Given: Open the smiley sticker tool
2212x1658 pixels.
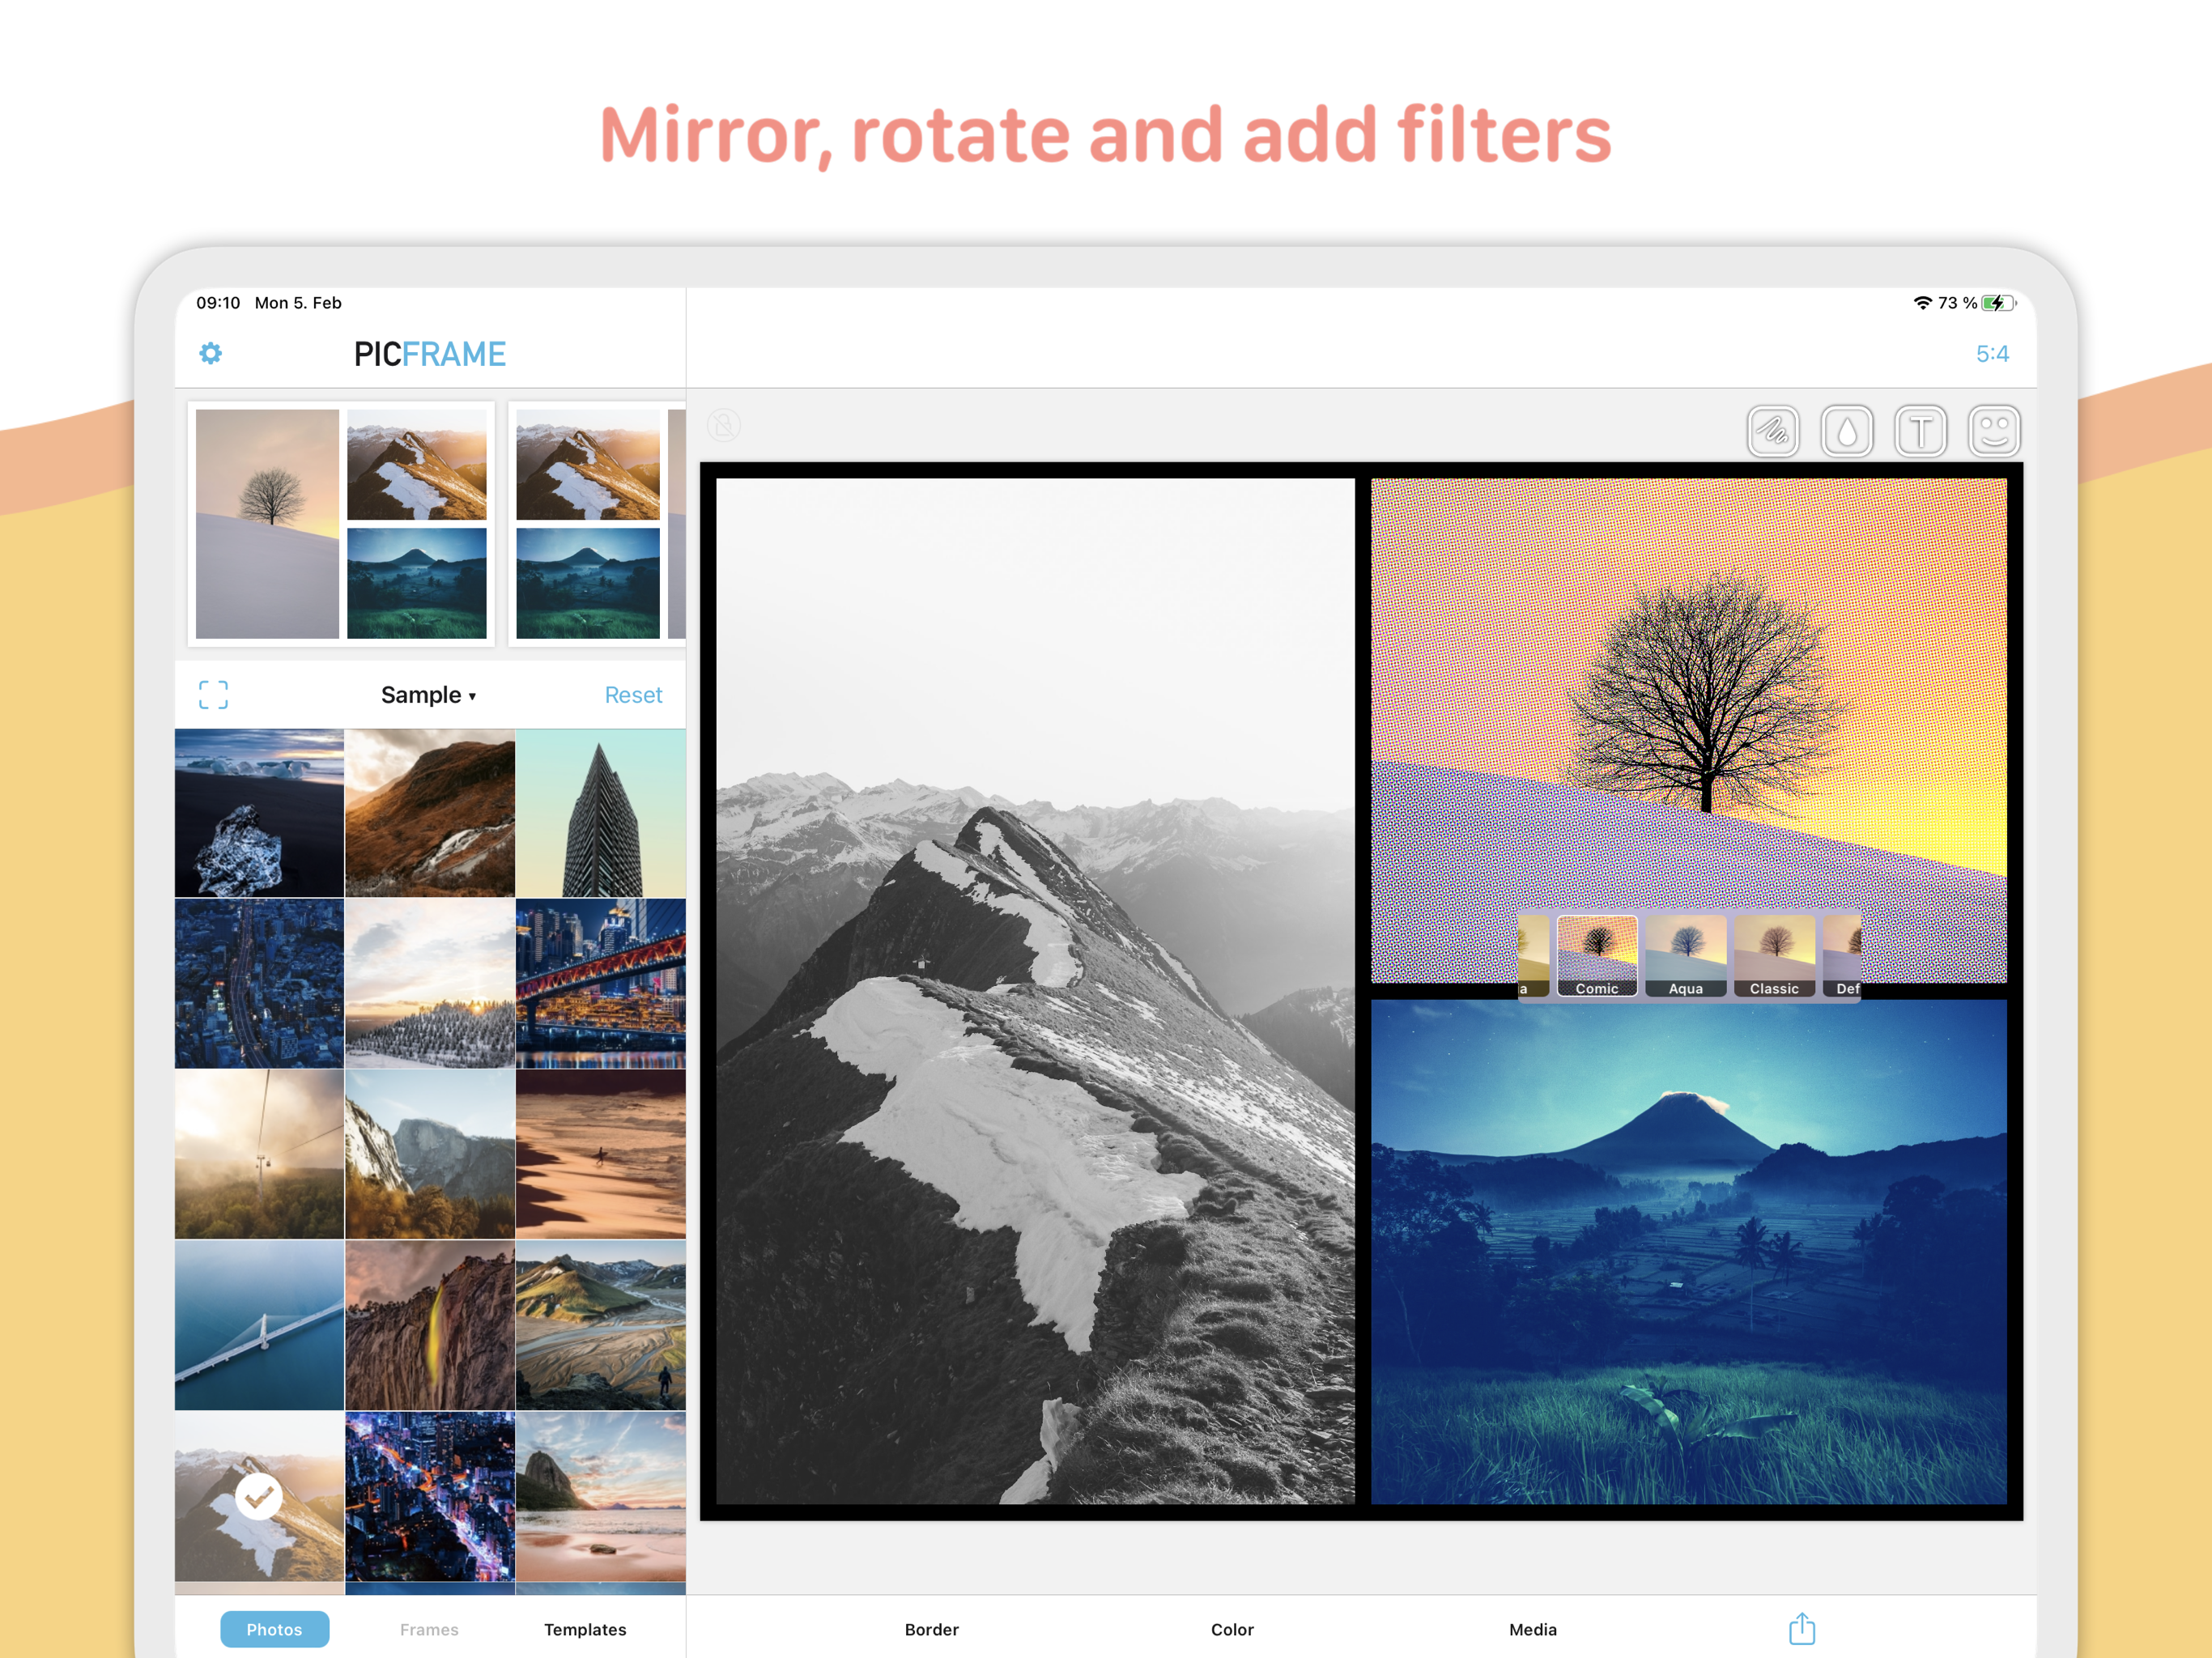Looking at the screenshot, I should pos(1994,431).
